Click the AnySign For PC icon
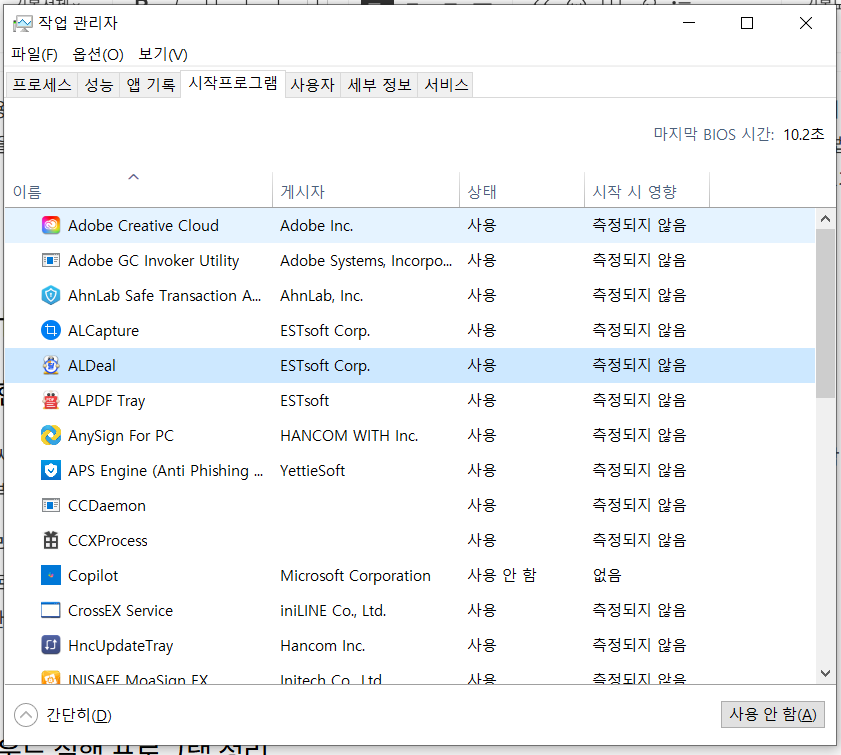 pos(51,435)
